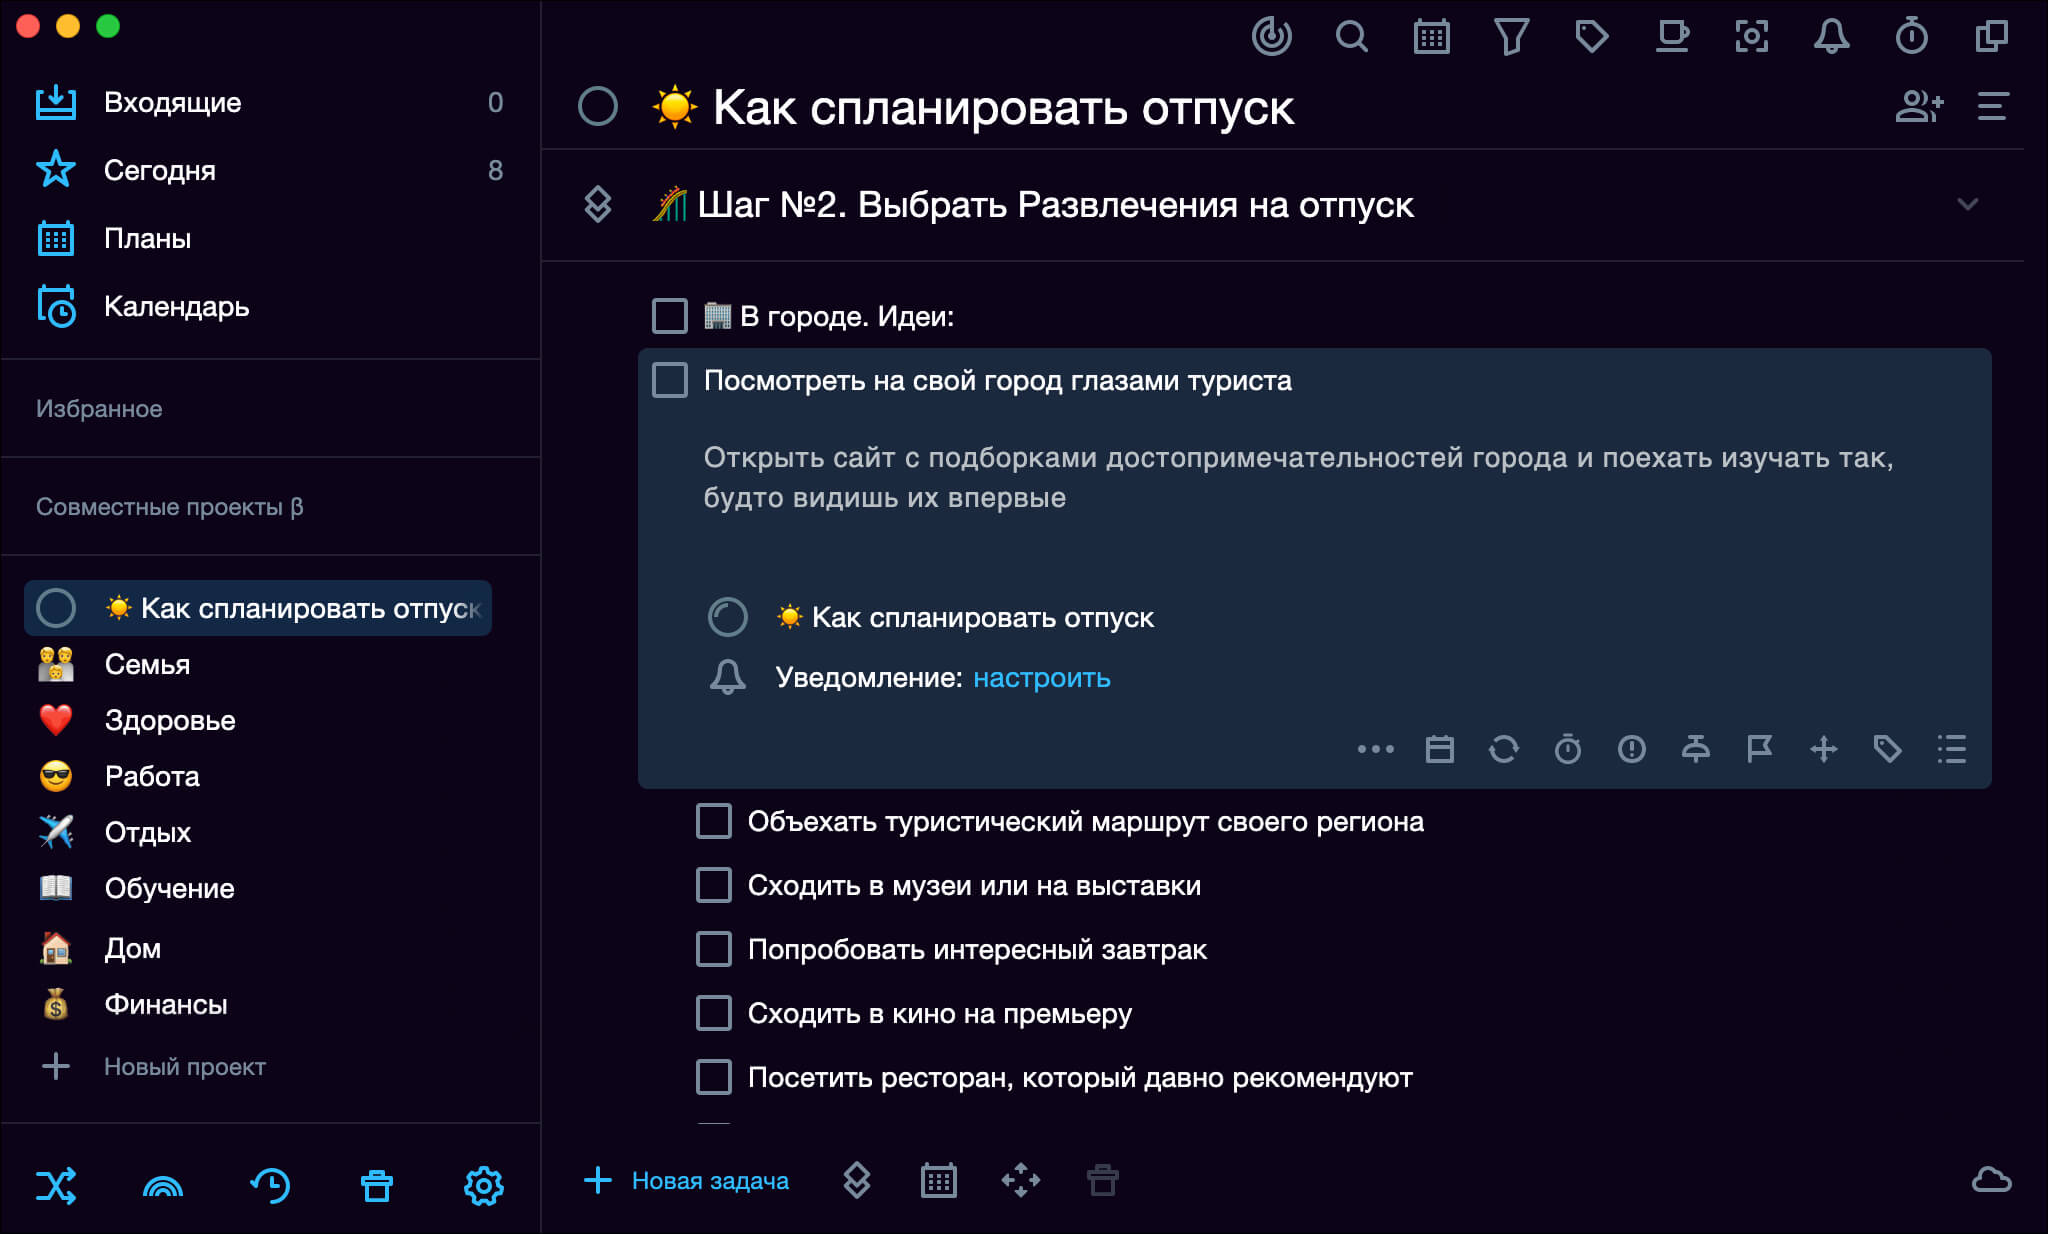Open cloud sync icon at bottom right
Screen dimensions: 2048x1234
point(1991,1181)
